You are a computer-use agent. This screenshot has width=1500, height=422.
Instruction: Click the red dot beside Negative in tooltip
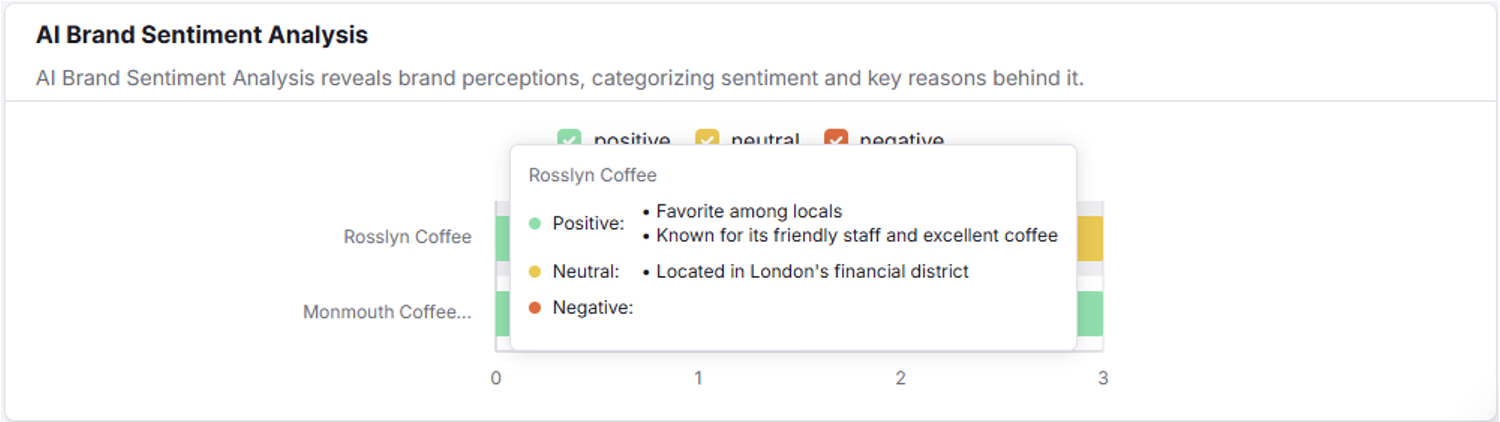click(x=535, y=308)
